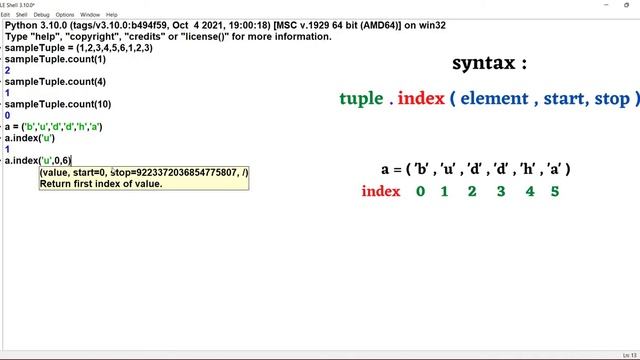Open the Shell menu
The height and width of the screenshot is (360, 640).
coord(21,15)
